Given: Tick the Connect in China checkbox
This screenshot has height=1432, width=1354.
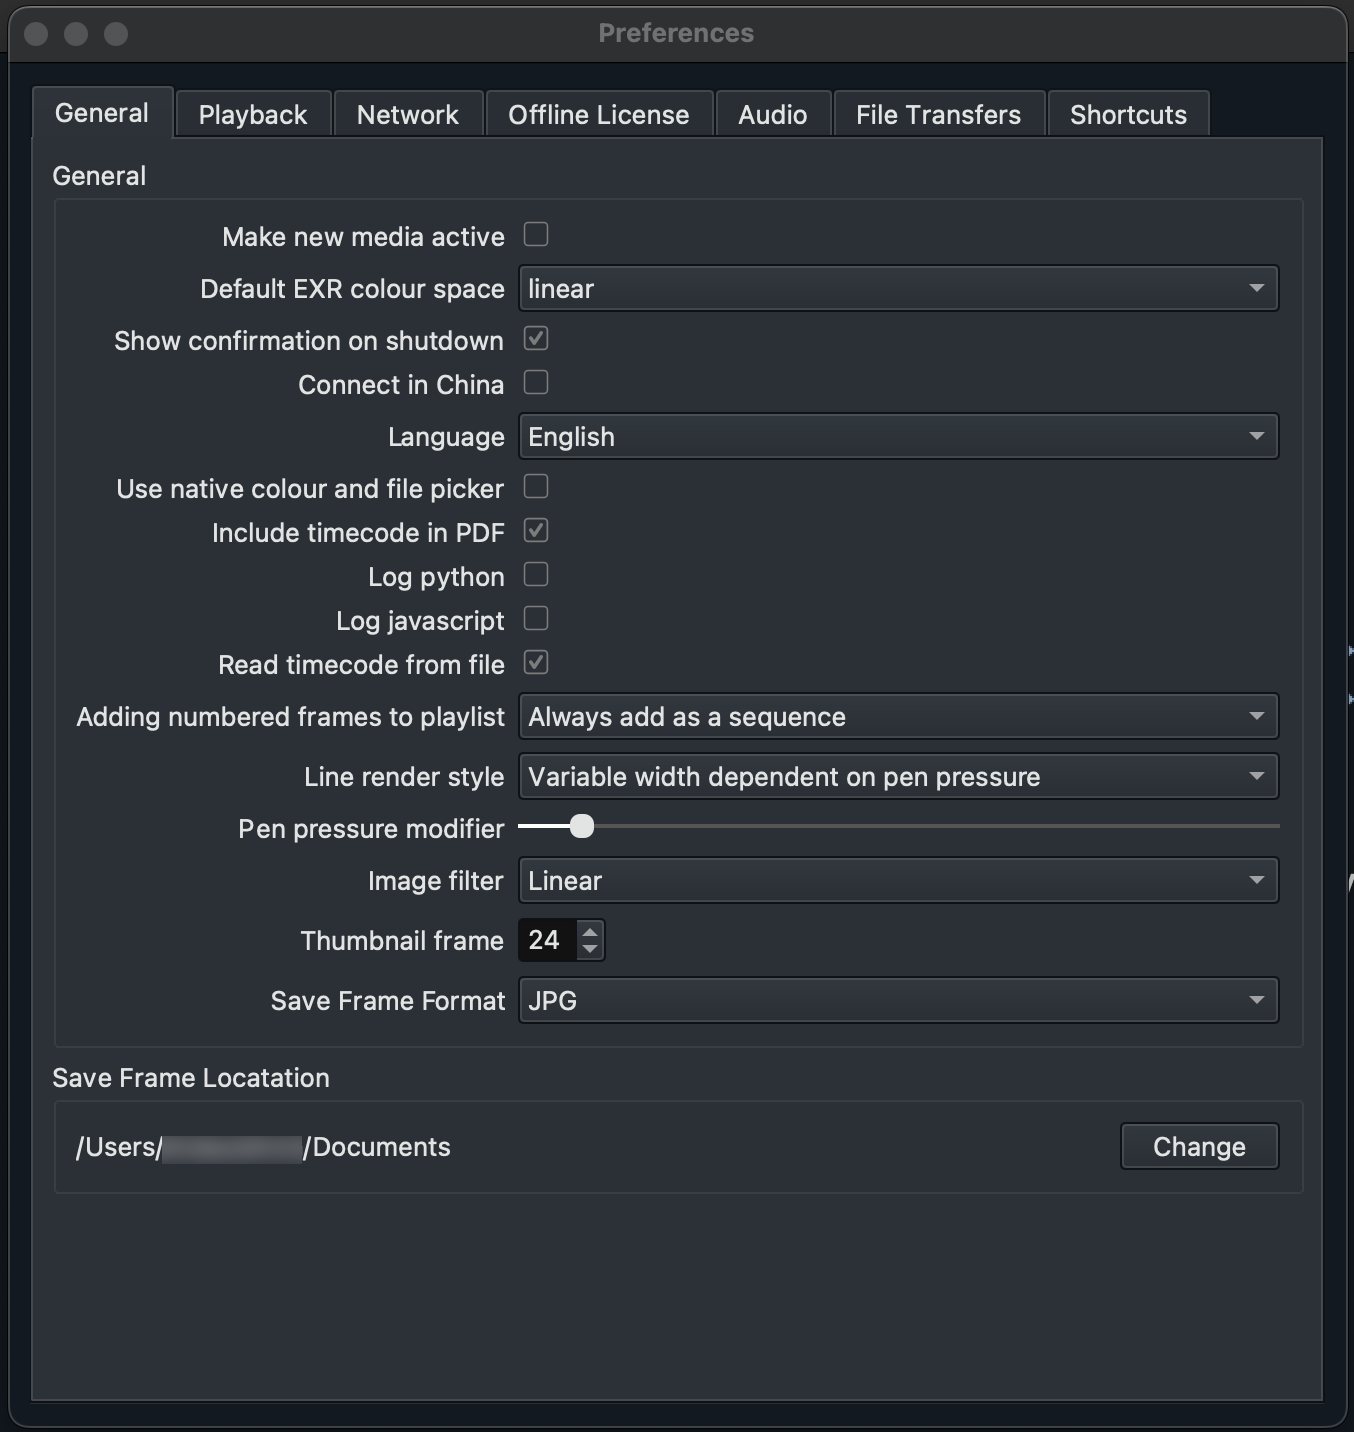Looking at the screenshot, I should point(536,383).
